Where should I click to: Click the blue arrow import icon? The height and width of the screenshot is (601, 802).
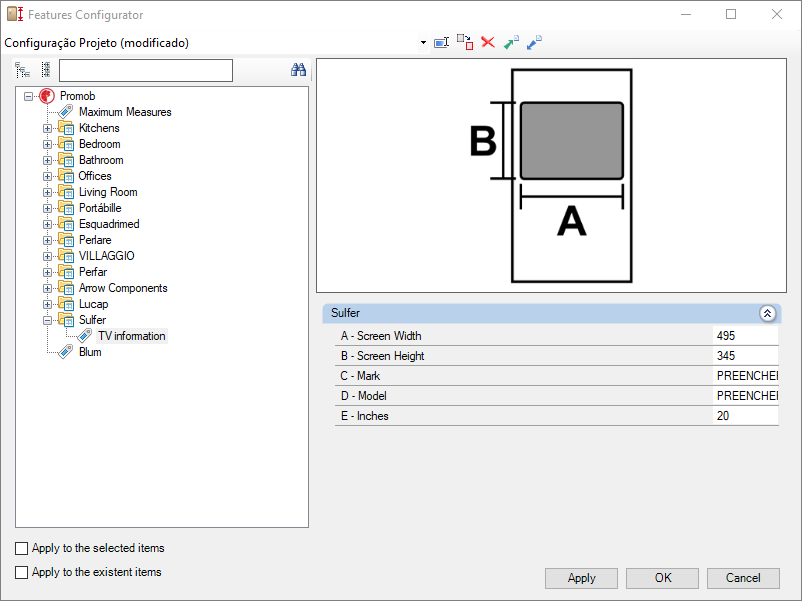tap(534, 42)
